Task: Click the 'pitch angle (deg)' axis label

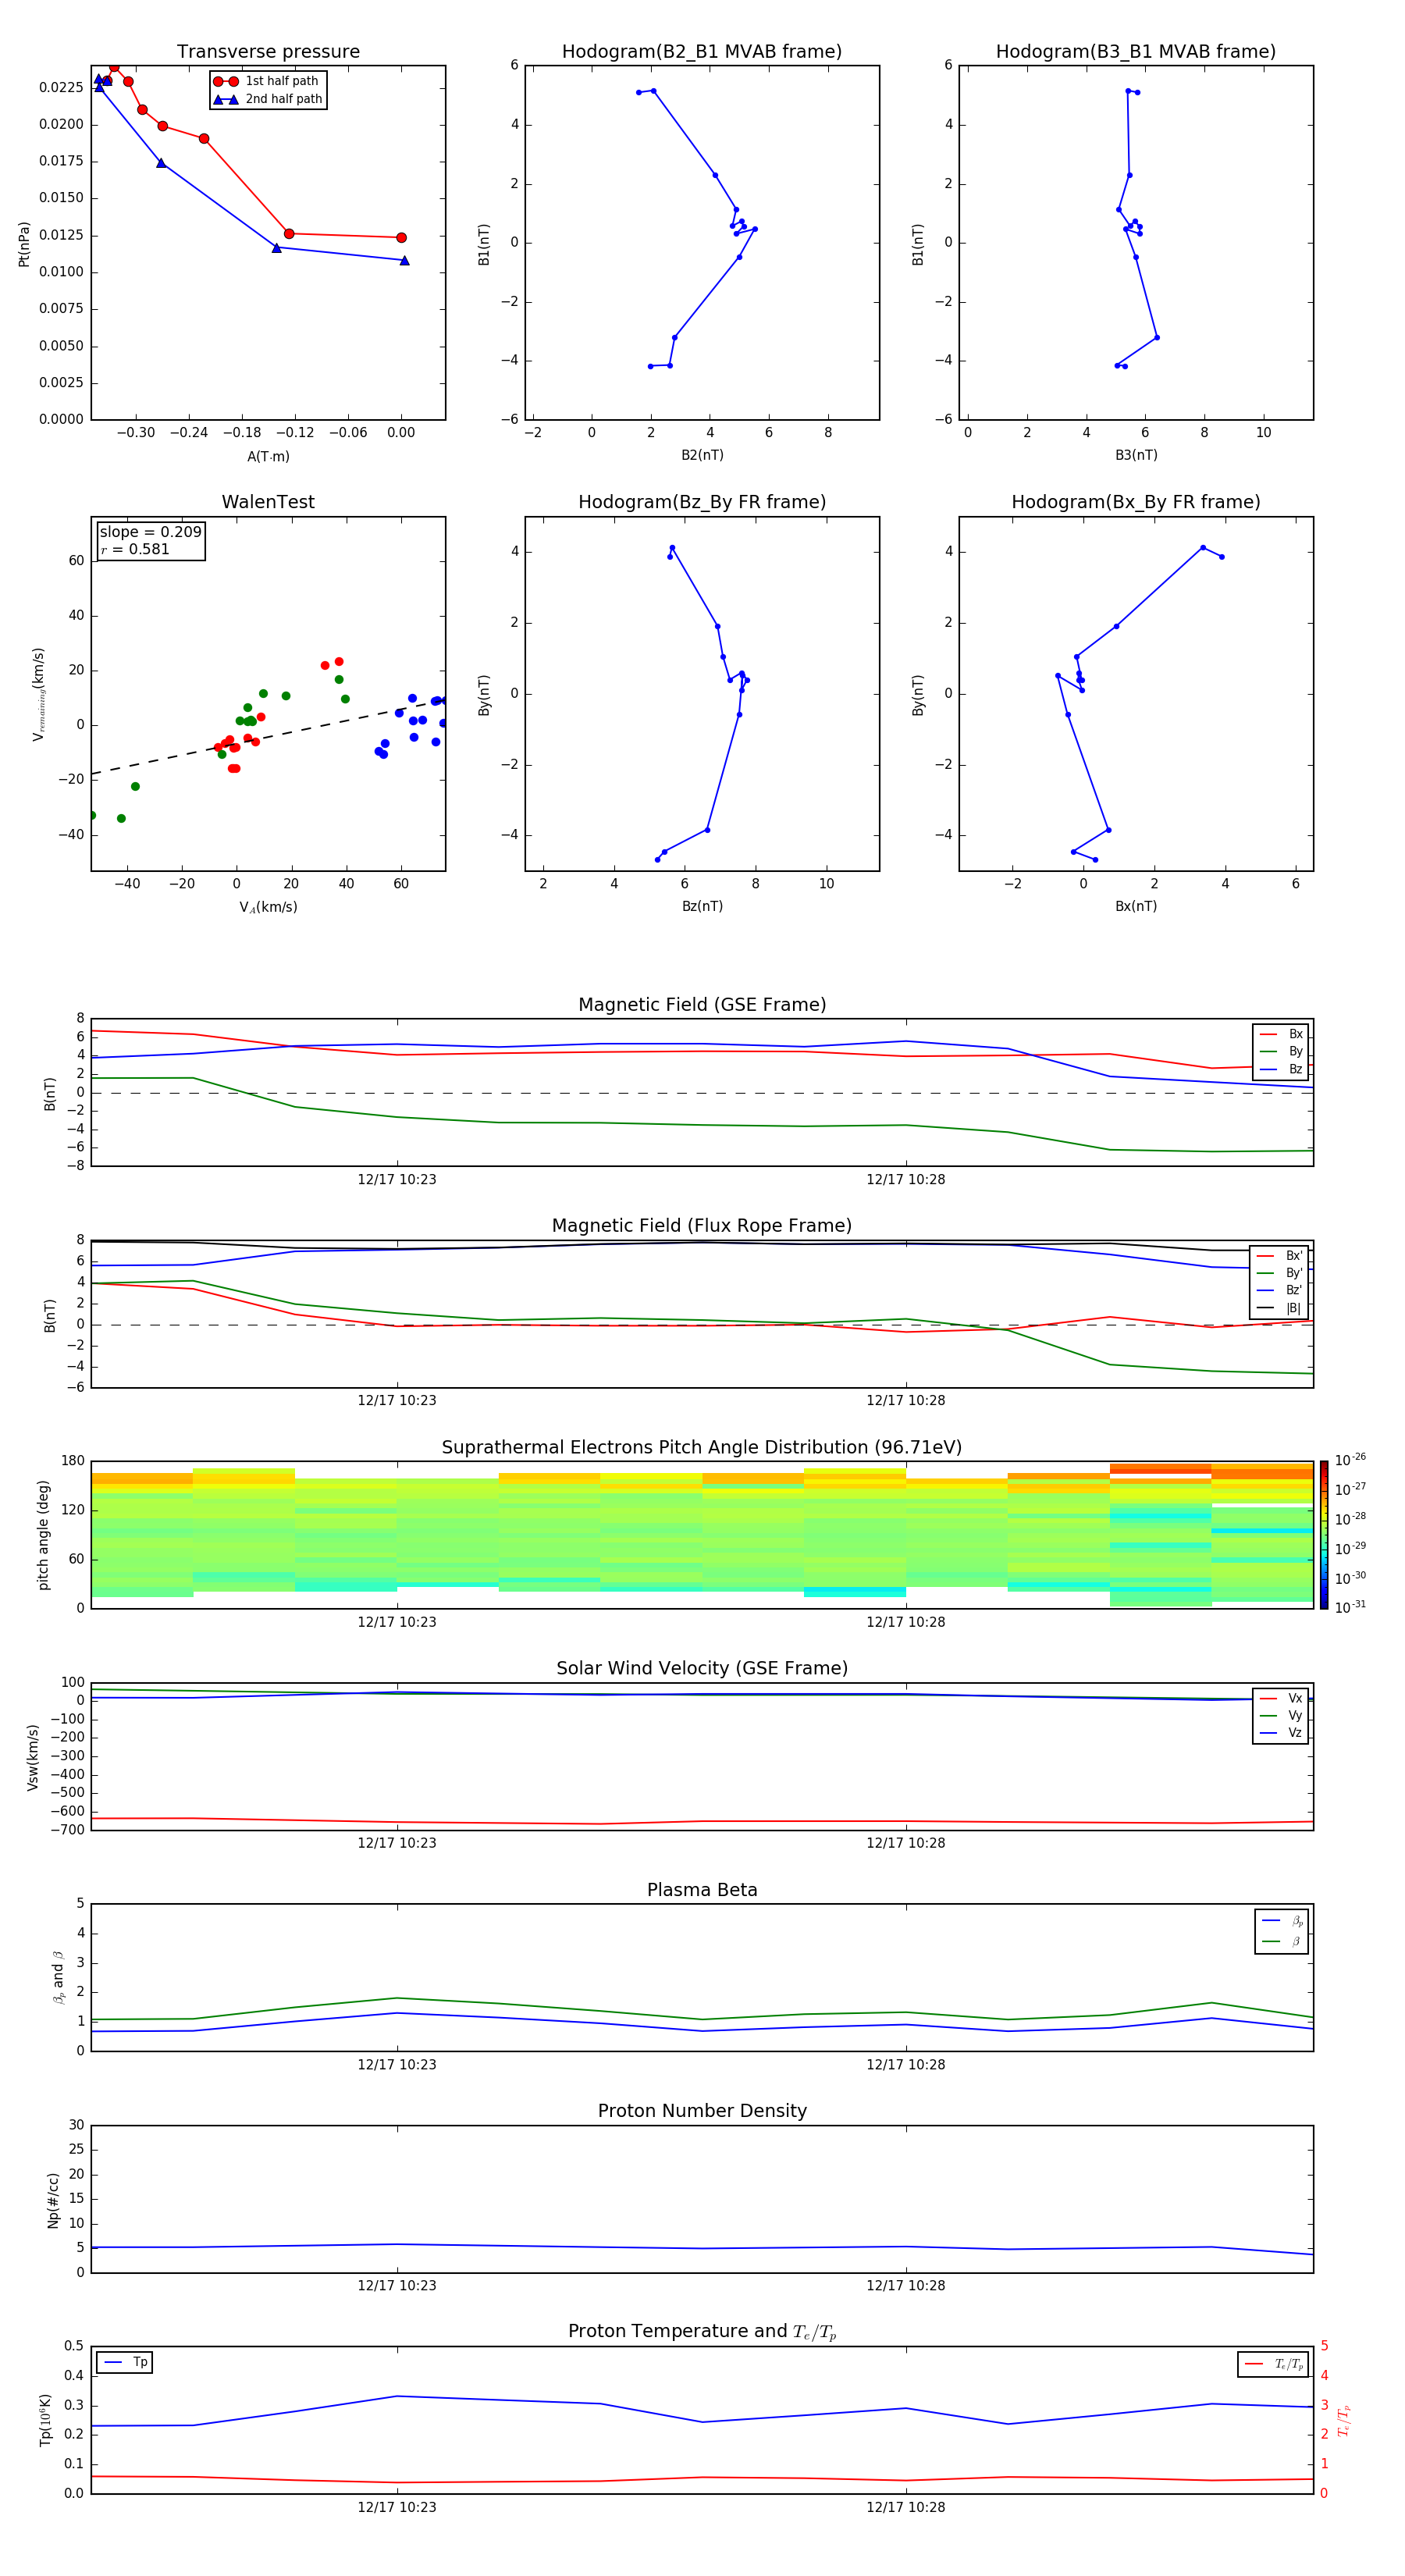Action: (43, 1535)
